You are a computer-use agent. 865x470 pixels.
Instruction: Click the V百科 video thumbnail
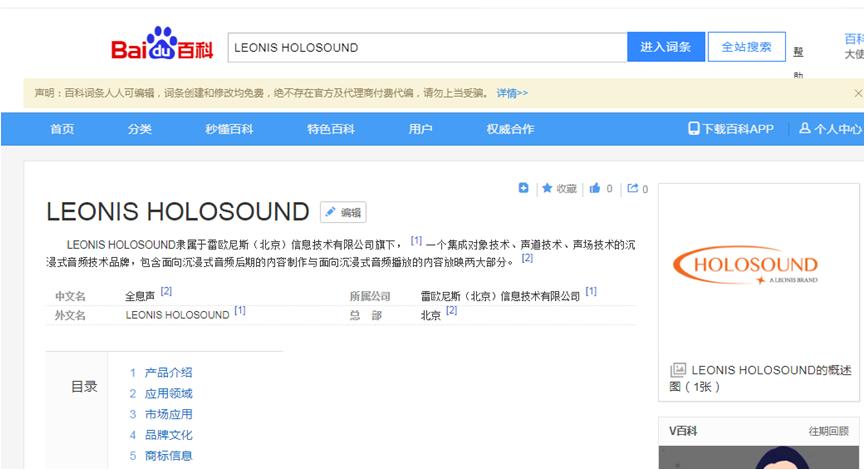point(759,458)
